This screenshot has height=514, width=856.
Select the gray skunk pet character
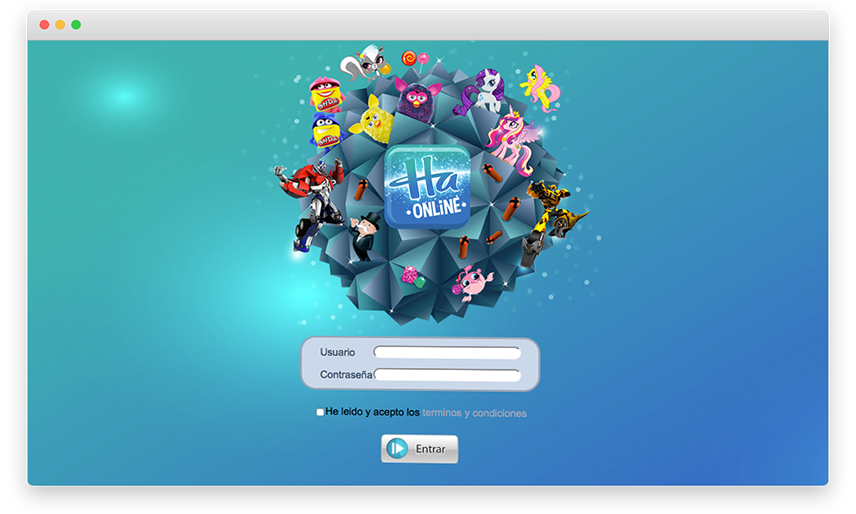[x=363, y=66]
